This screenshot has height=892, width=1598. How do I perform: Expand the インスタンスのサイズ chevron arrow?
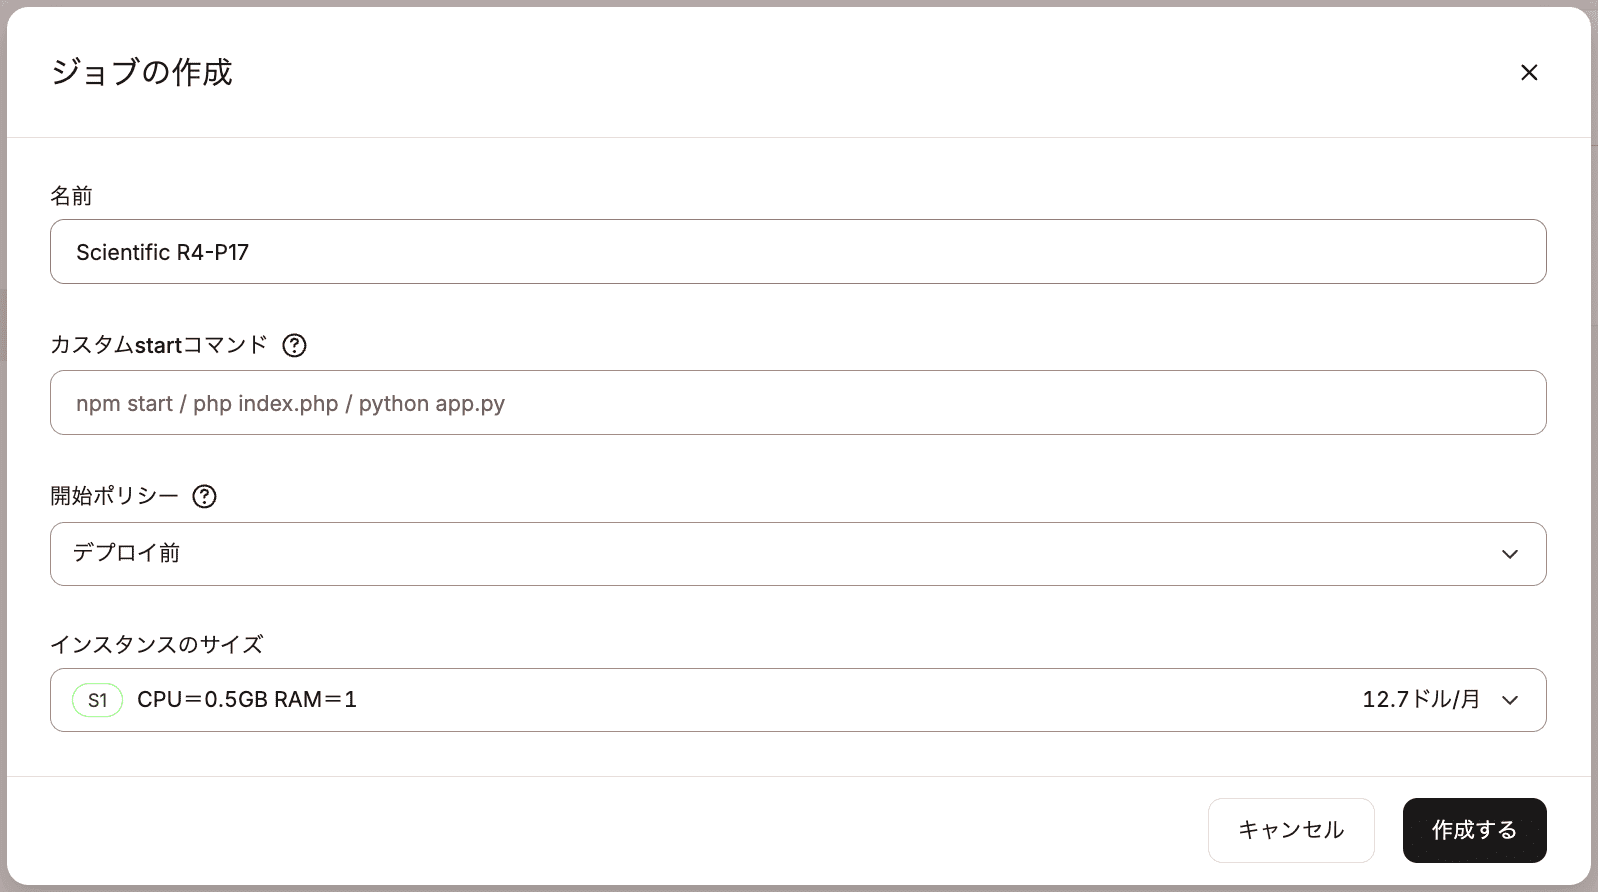point(1510,700)
